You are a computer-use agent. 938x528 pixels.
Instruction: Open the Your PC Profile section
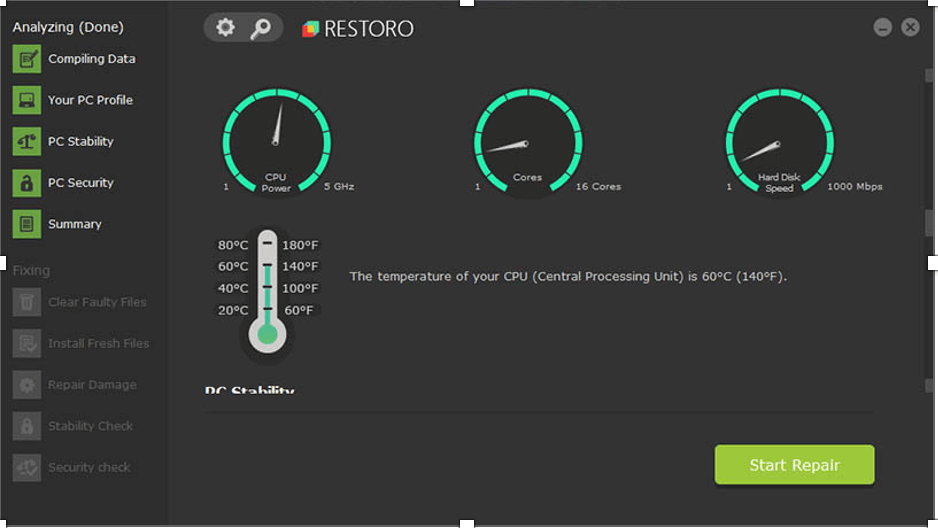[x=90, y=100]
